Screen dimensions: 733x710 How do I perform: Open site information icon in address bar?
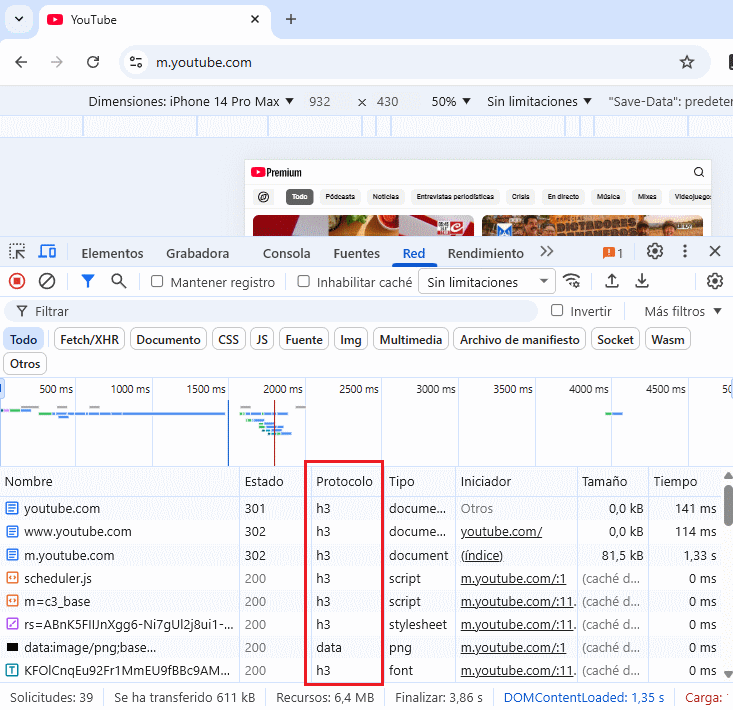click(x=136, y=62)
